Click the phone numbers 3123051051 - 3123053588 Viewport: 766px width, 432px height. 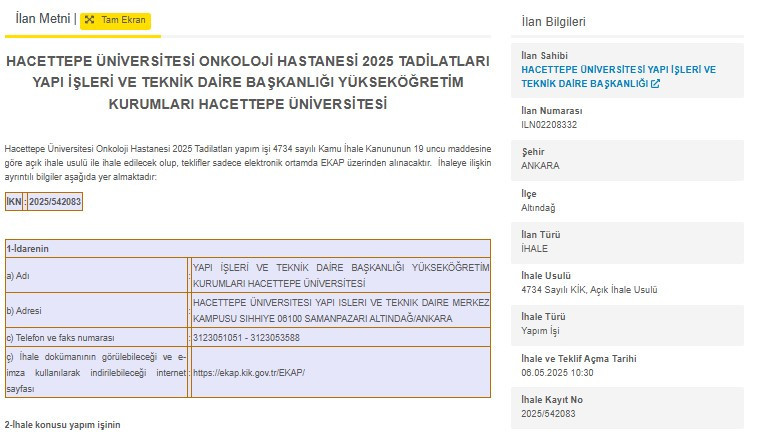tap(246, 338)
